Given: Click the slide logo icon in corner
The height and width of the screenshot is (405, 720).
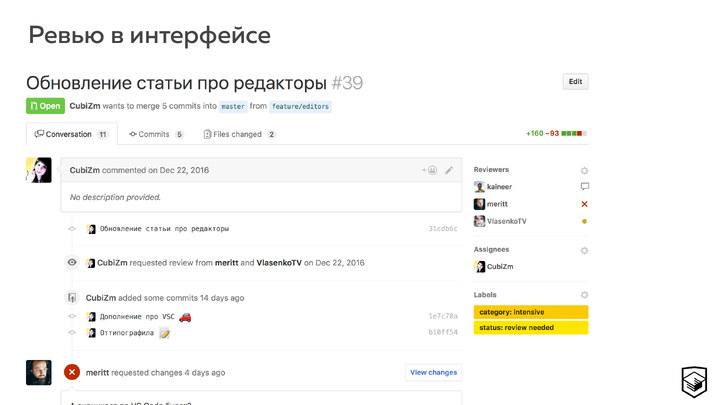Looking at the screenshot, I should (694, 382).
